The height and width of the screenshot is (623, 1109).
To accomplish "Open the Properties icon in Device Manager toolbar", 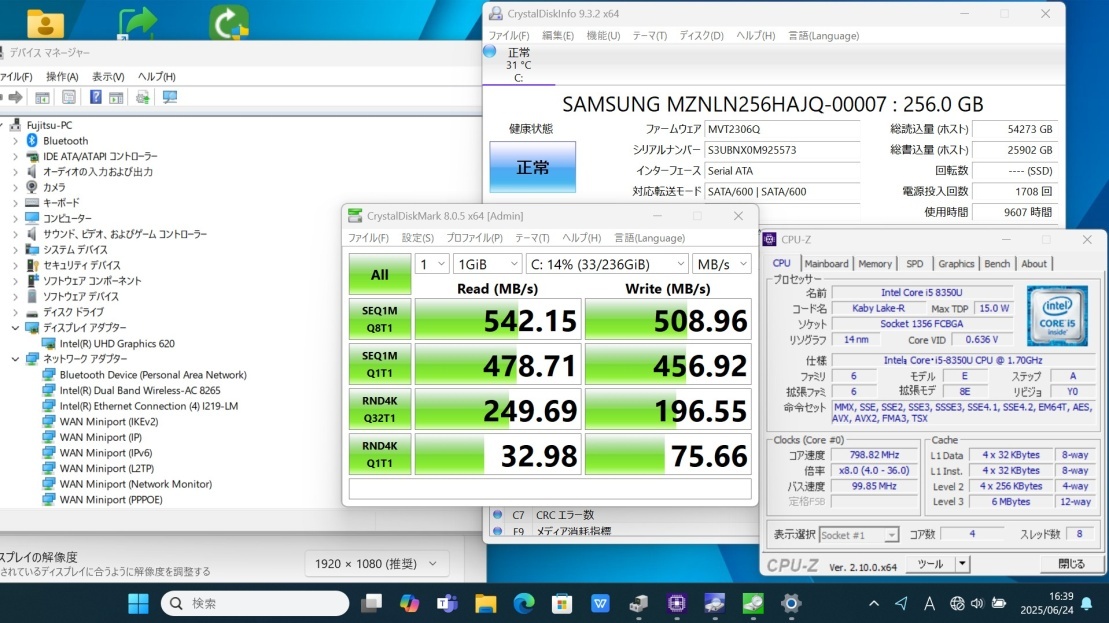I will pos(69,97).
